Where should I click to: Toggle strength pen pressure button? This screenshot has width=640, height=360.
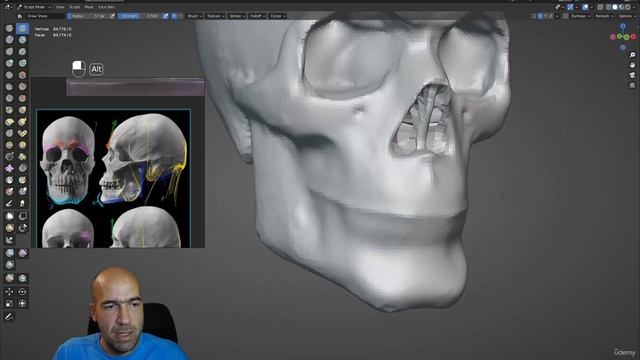(x=166, y=16)
